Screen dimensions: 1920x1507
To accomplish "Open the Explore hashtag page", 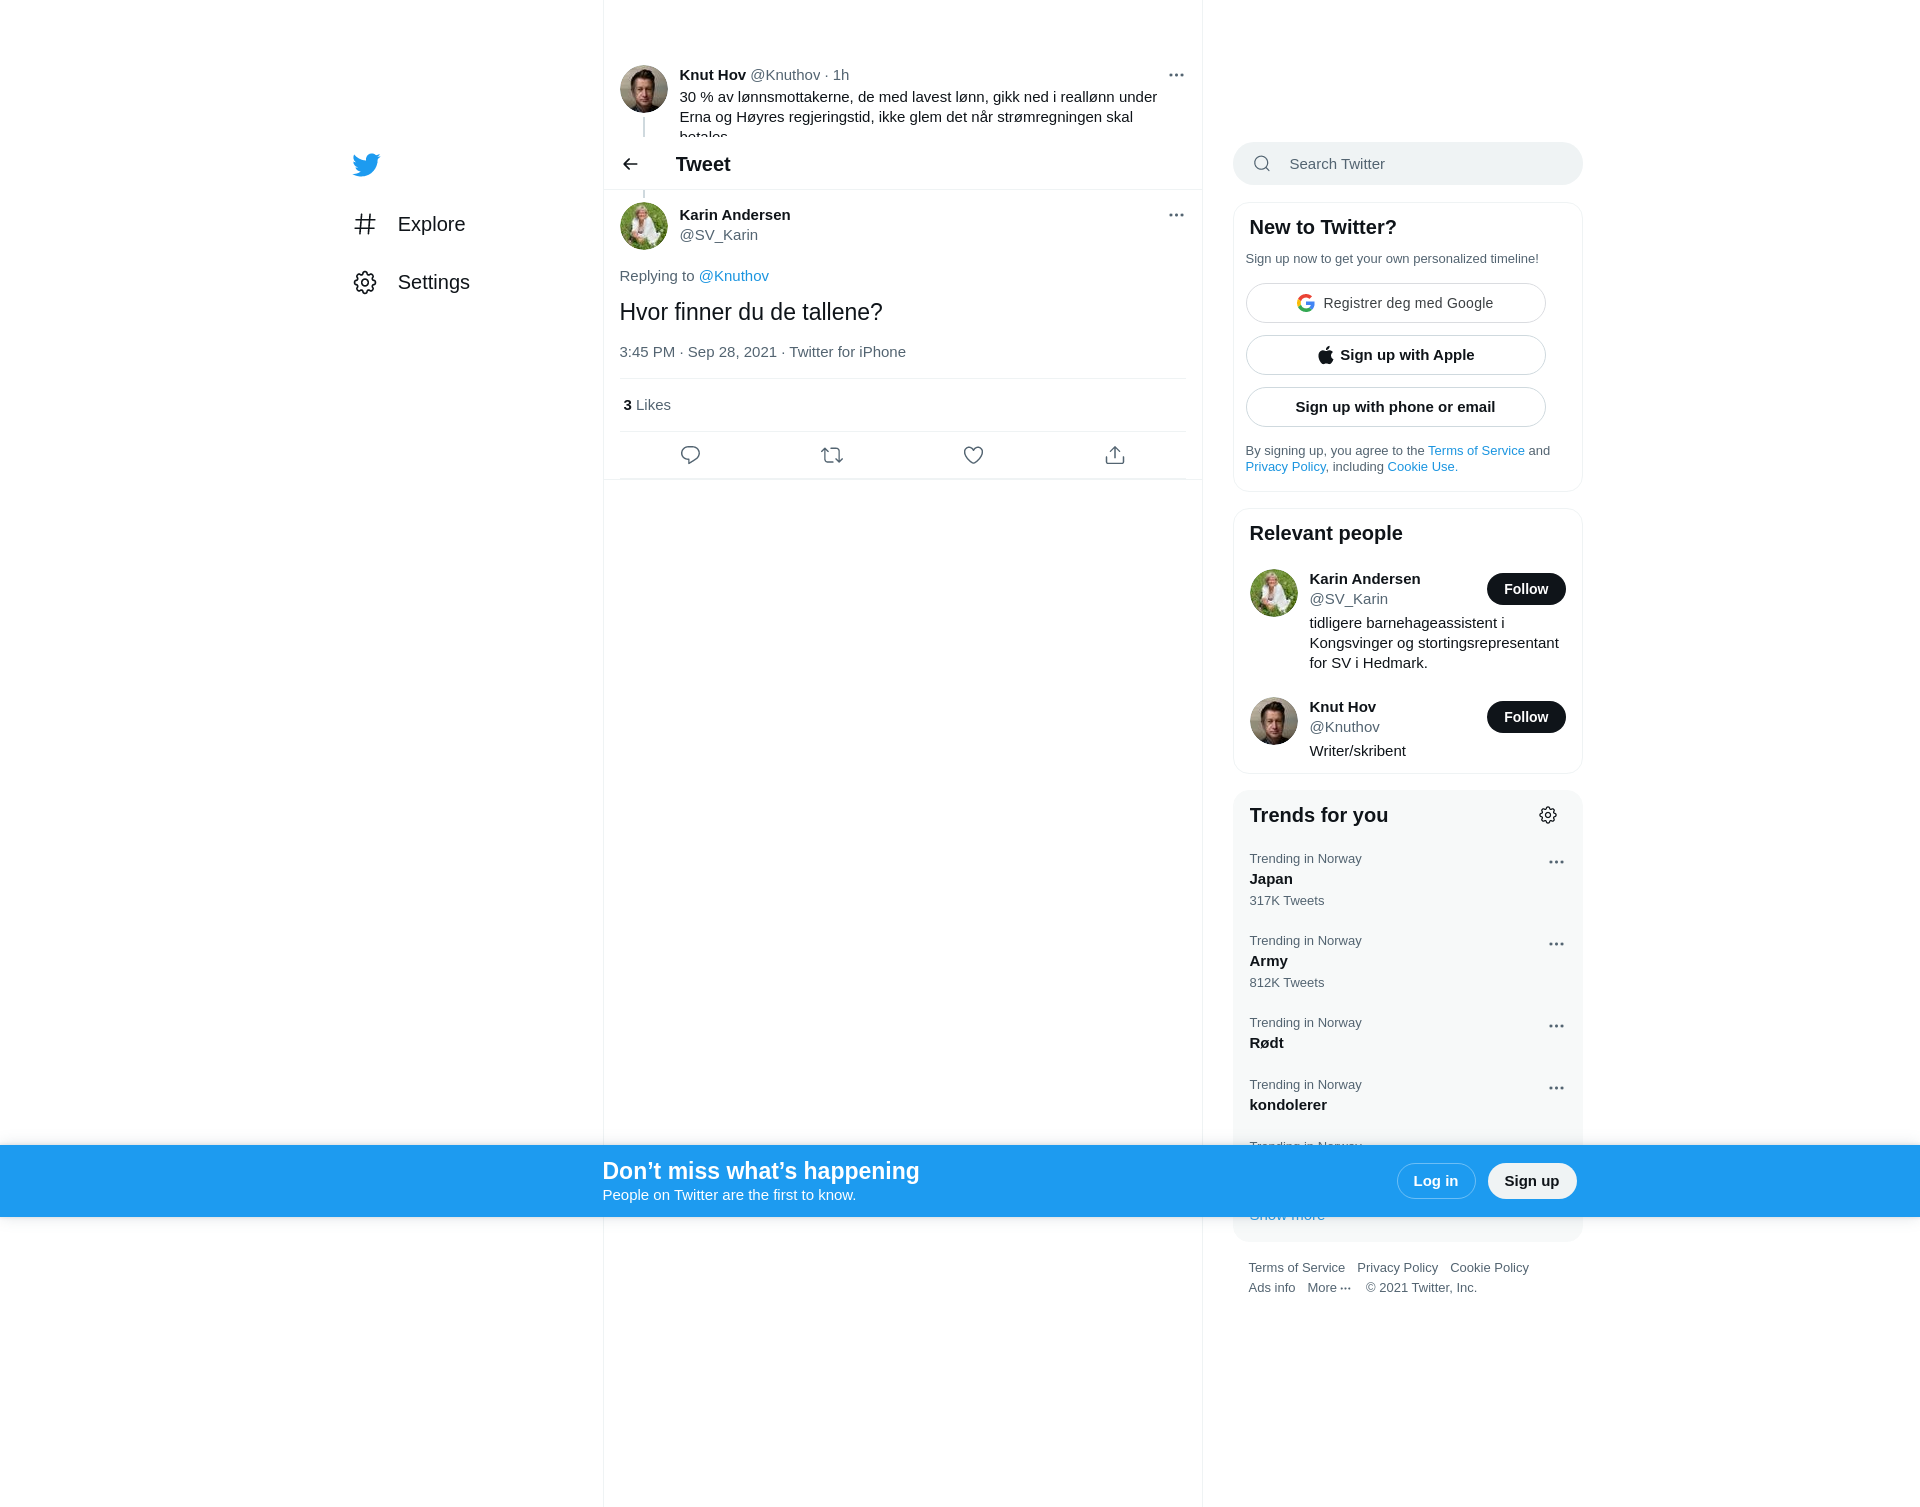I will 410,224.
